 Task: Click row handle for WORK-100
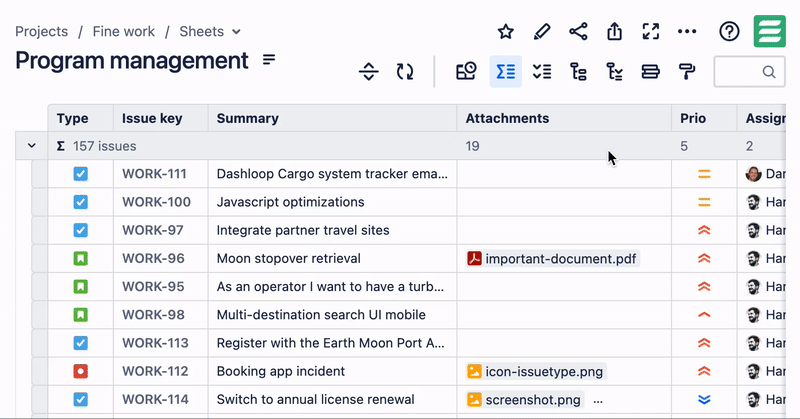coord(40,202)
